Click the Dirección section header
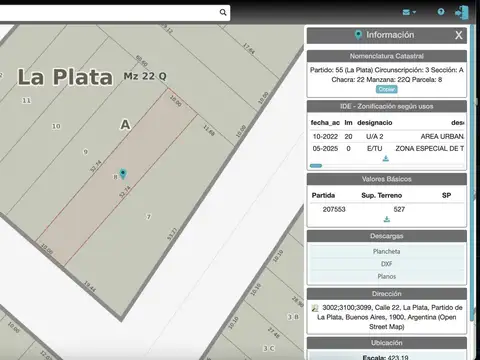 point(387,294)
